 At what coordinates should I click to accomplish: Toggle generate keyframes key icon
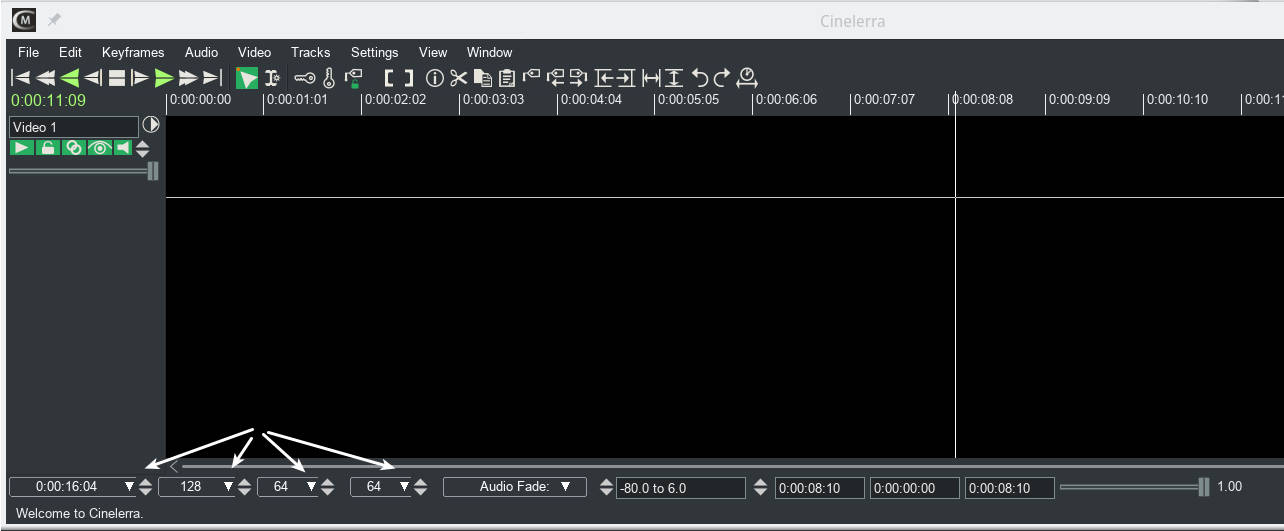click(x=305, y=77)
